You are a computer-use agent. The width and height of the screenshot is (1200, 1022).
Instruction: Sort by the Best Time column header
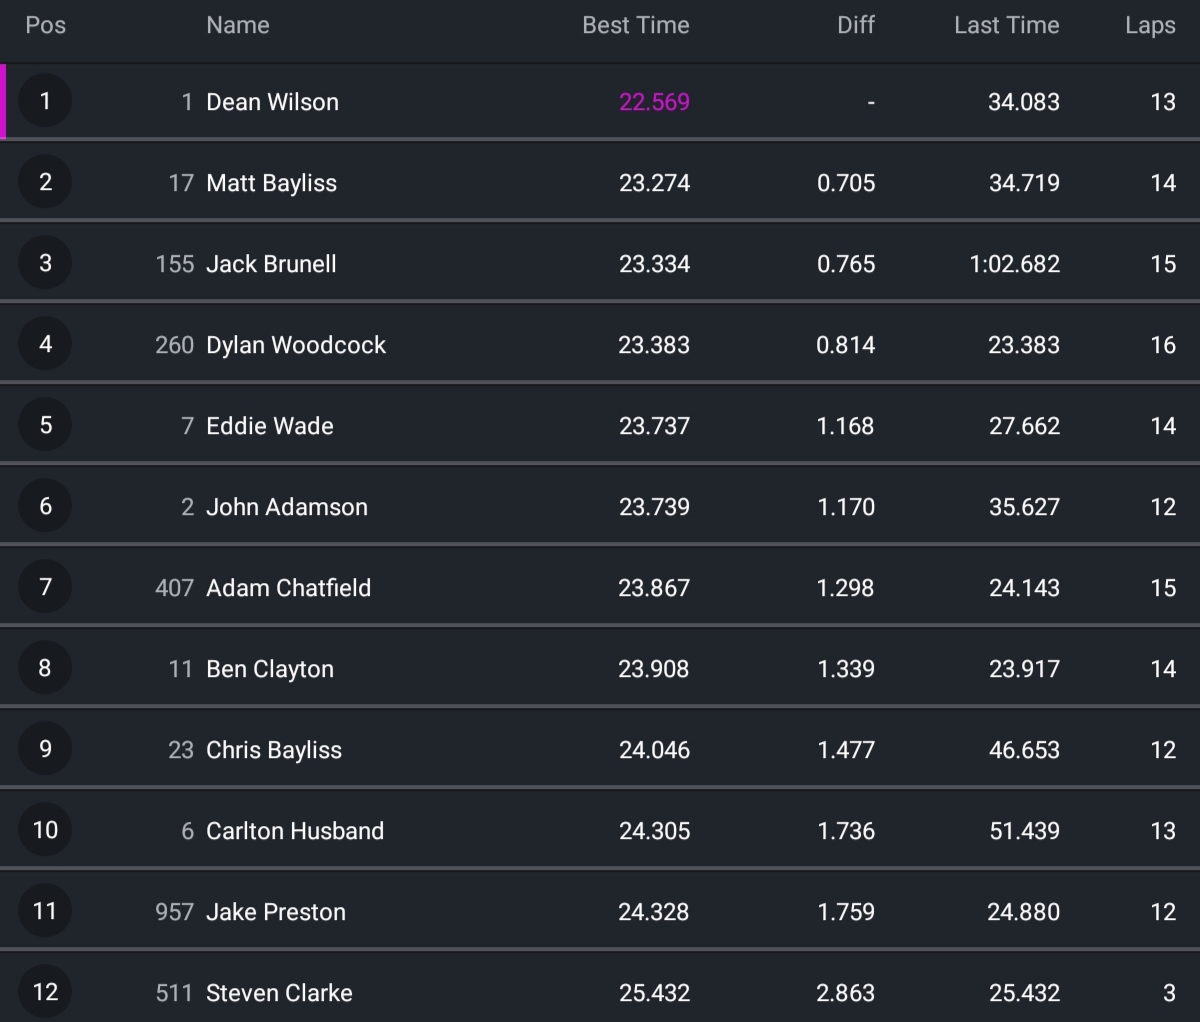click(636, 25)
